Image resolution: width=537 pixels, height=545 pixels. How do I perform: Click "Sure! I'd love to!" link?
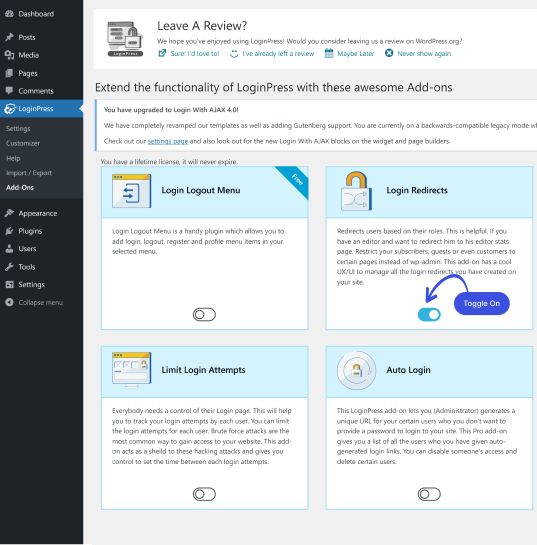[195, 54]
